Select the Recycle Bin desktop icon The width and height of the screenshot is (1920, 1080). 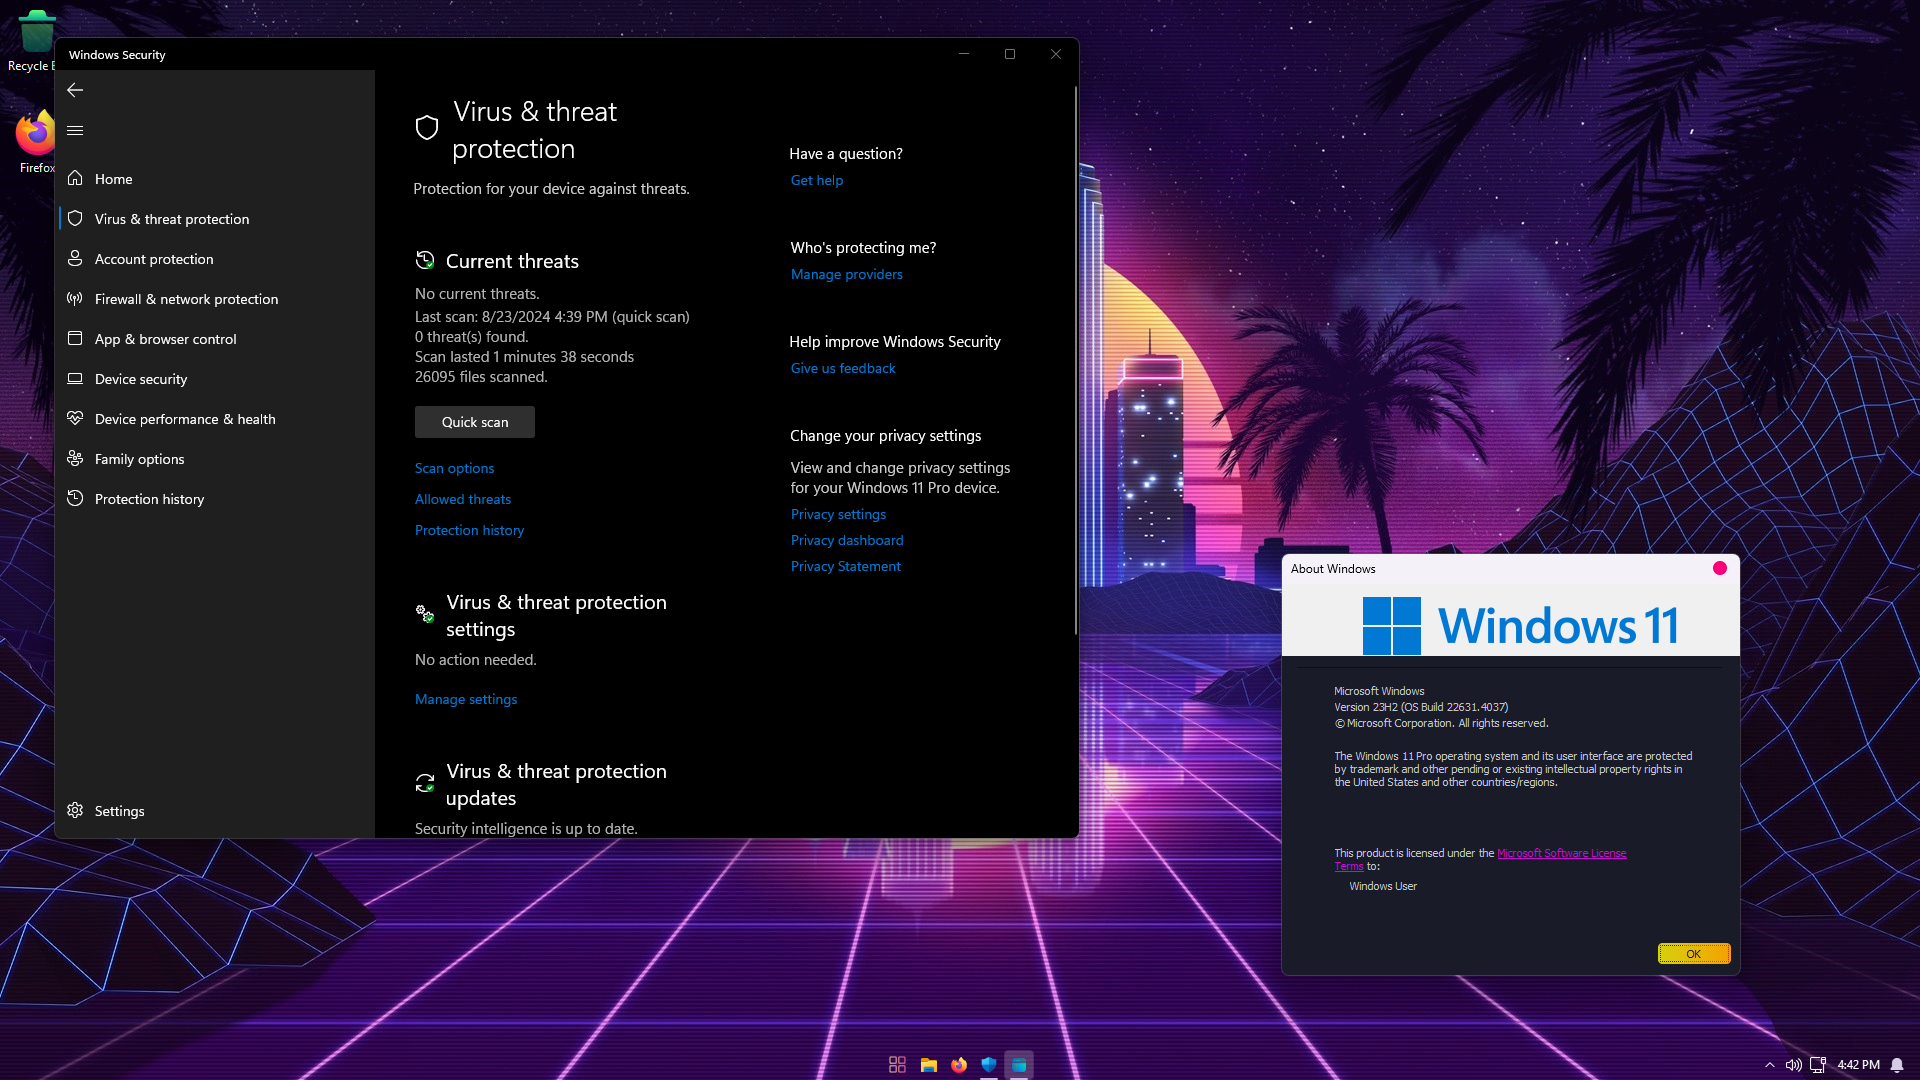click(x=34, y=40)
